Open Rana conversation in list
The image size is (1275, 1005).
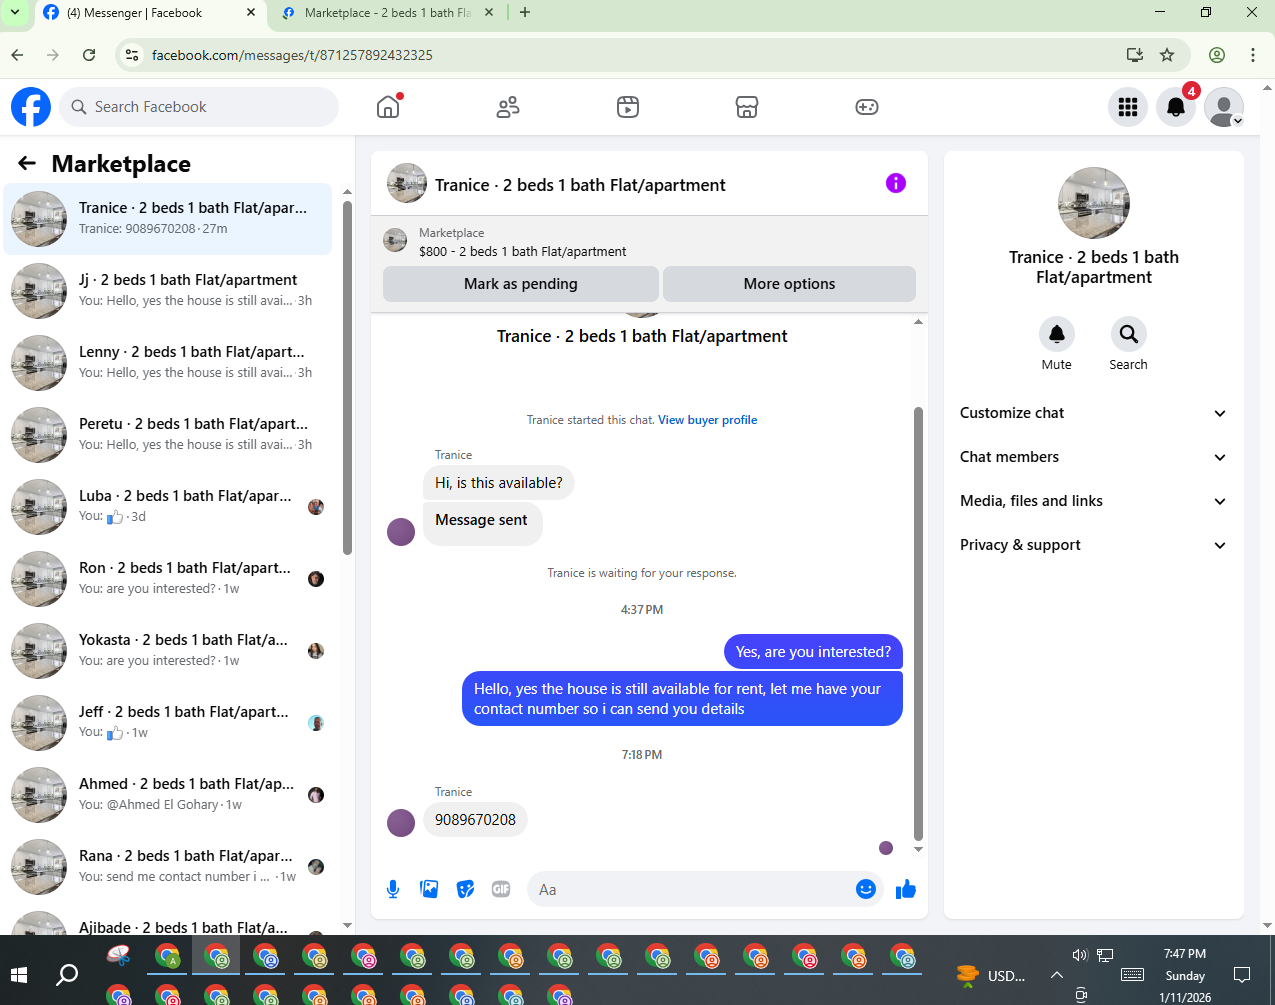168,867
